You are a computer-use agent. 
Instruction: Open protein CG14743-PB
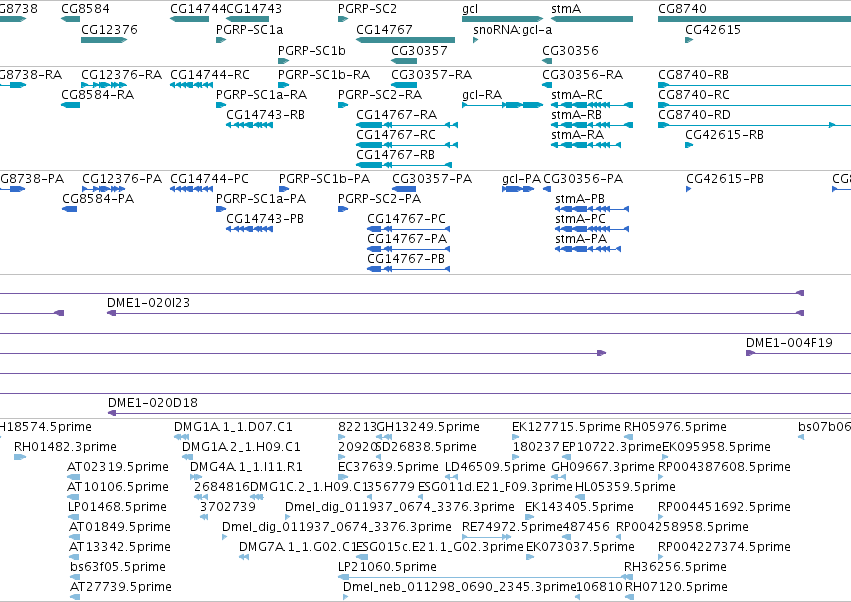264,219
